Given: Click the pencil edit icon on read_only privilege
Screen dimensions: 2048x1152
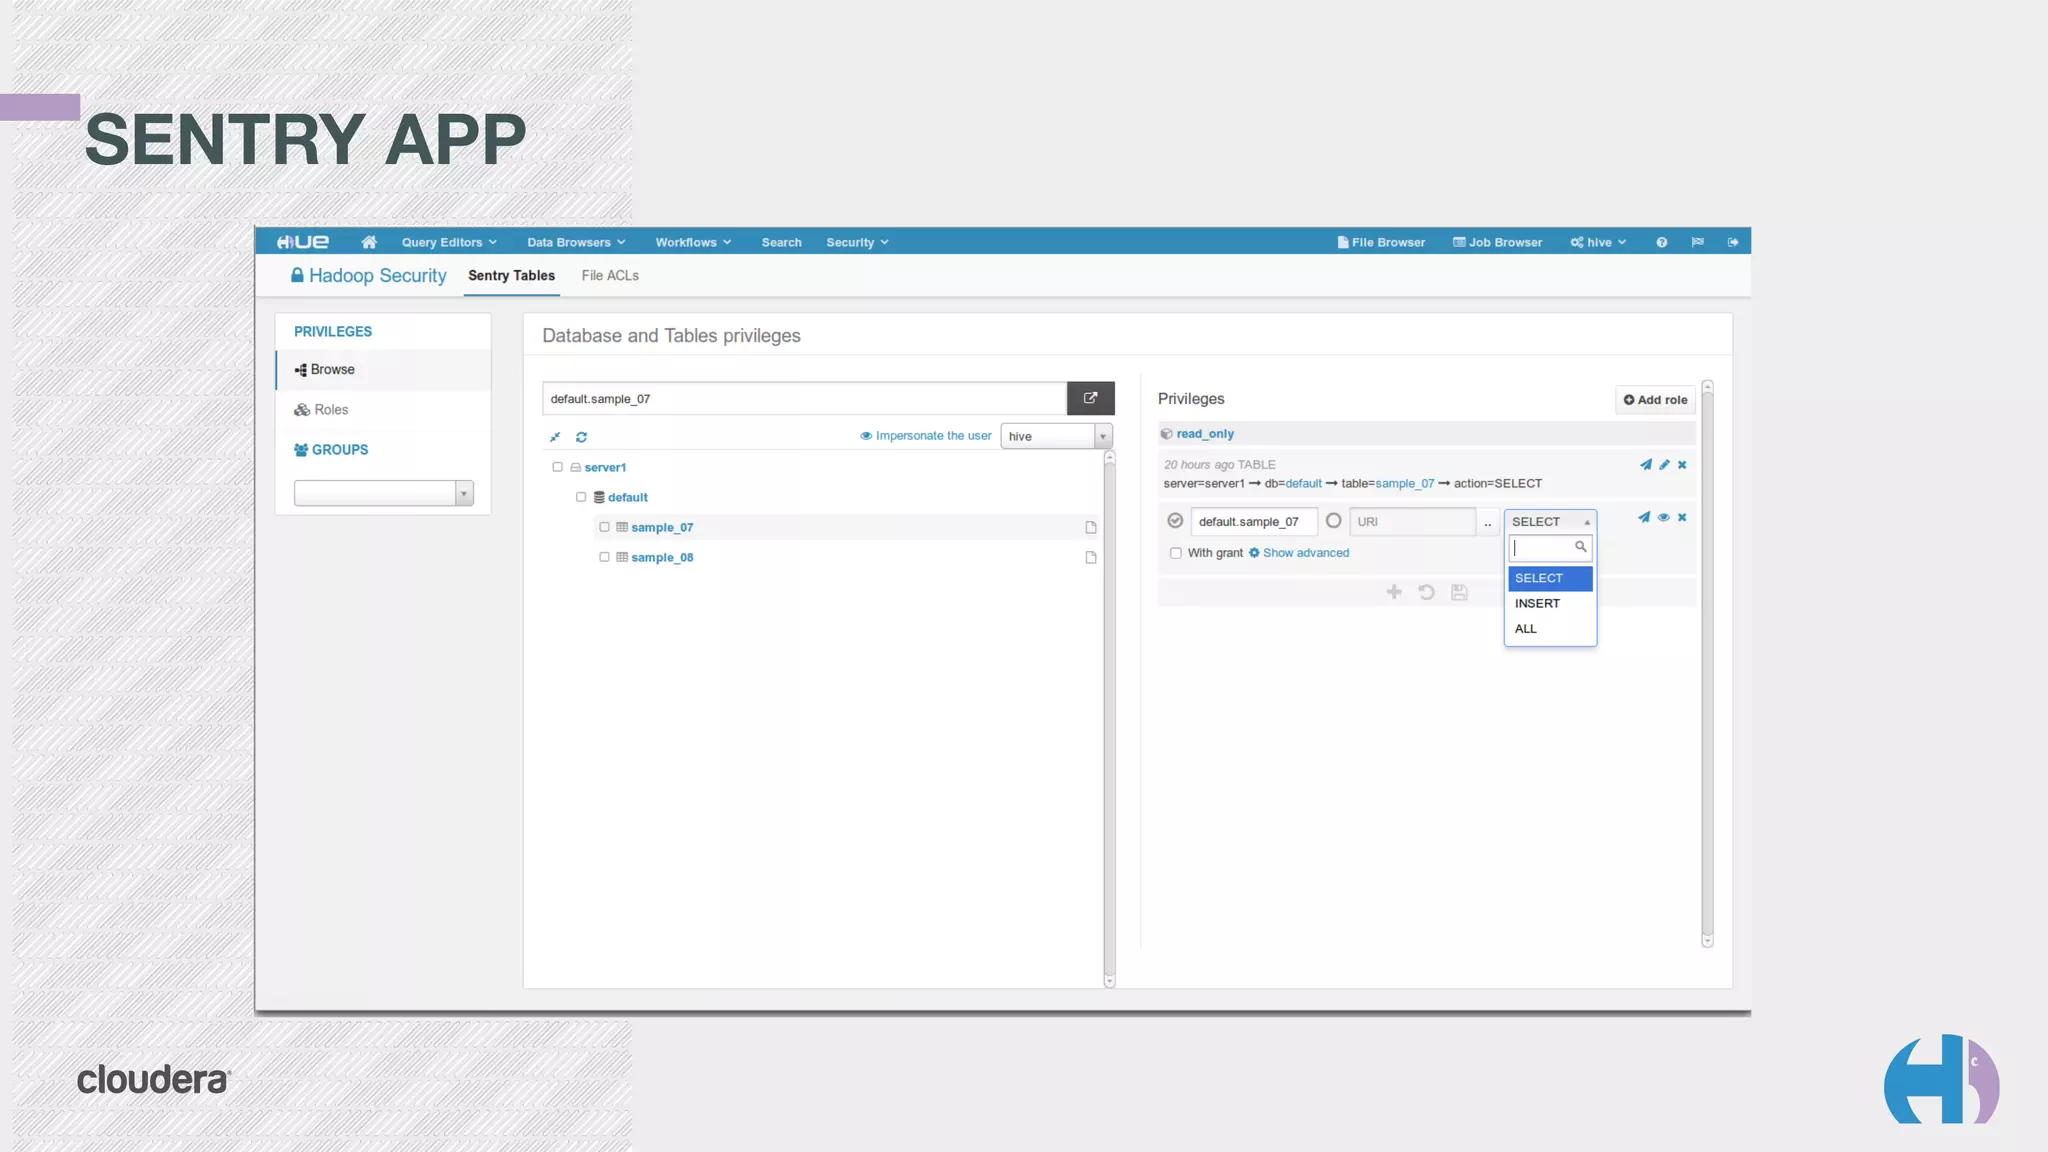Looking at the screenshot, I should pyautogui.click(x=1664, y=465).
